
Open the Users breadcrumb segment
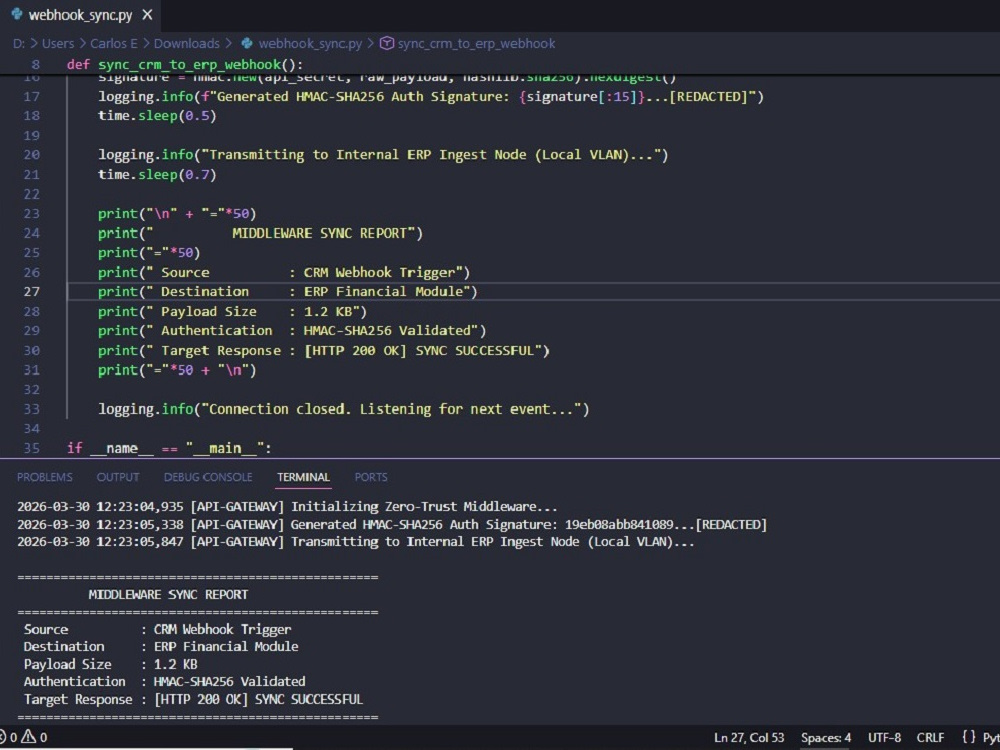pos(57,43)
